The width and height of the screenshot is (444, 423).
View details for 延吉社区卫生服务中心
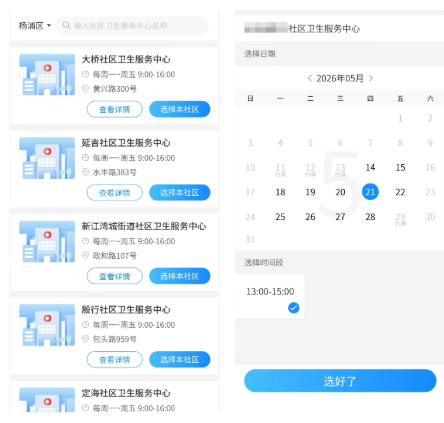115,193
